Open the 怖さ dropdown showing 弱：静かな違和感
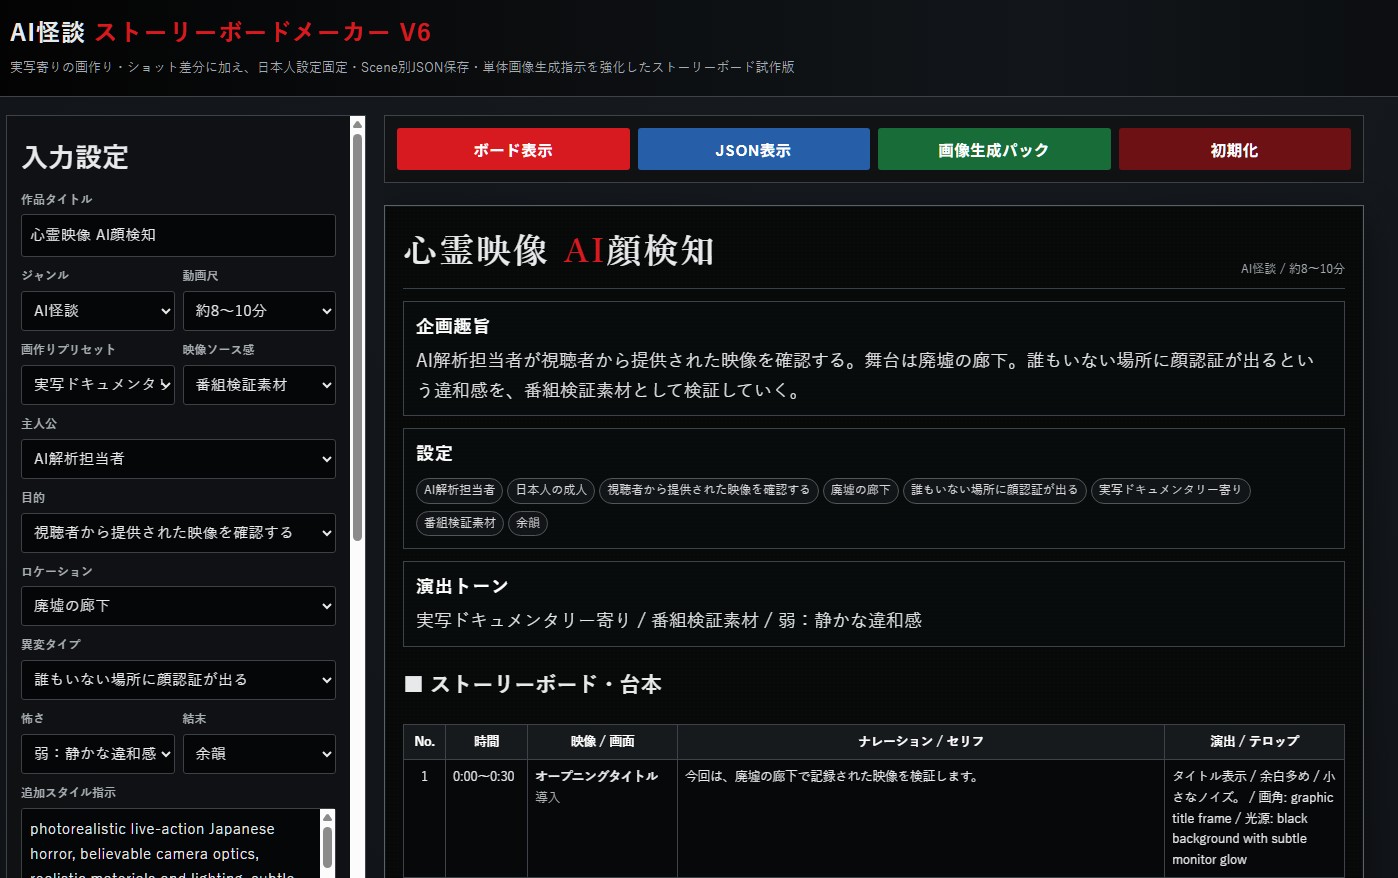The height and width of the screenshot is (878, 1398). coord(98,754)
